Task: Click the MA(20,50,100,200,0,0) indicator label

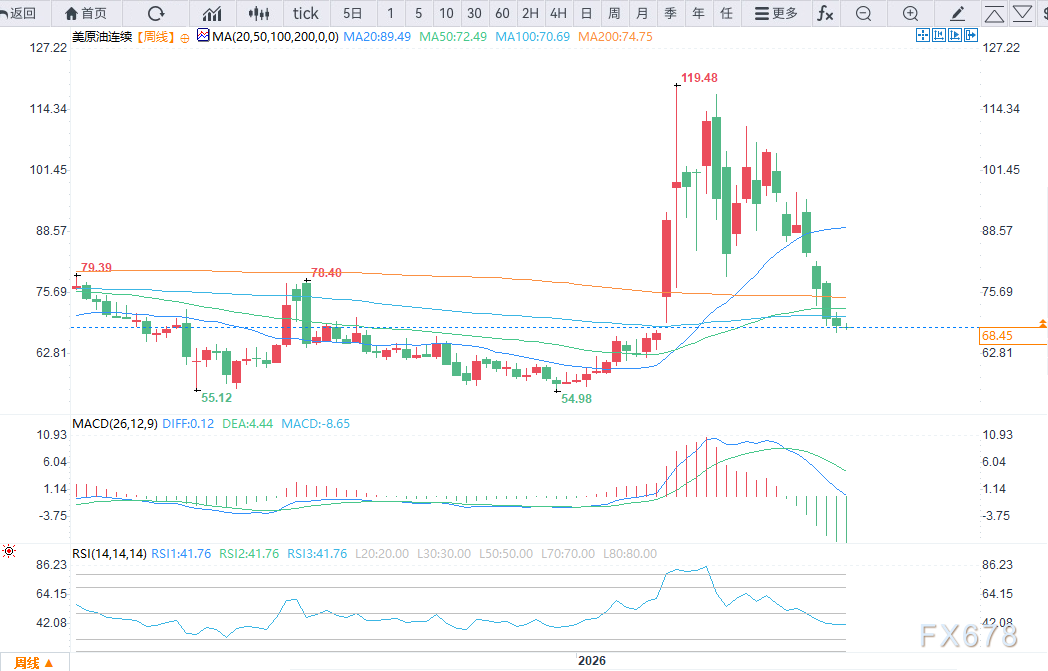Action: 275,37
